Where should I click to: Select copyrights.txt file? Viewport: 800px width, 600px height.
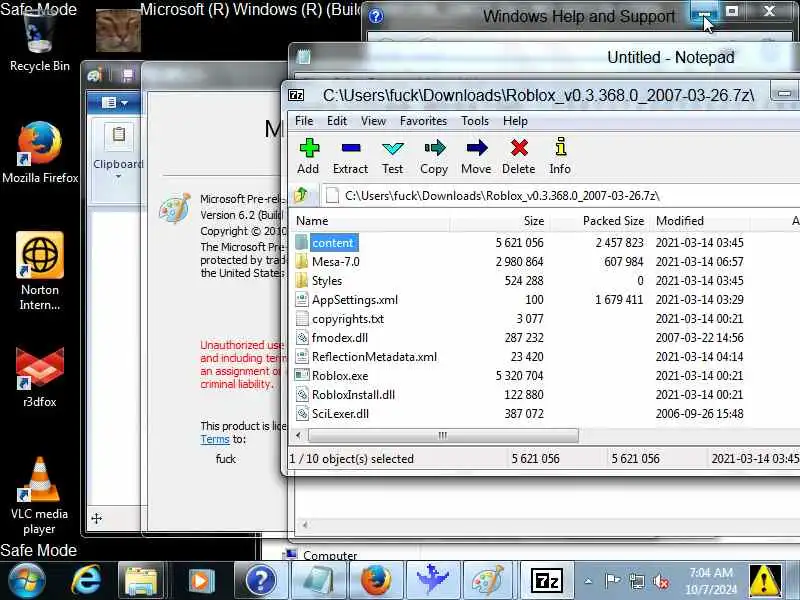[x=544, y=319]
